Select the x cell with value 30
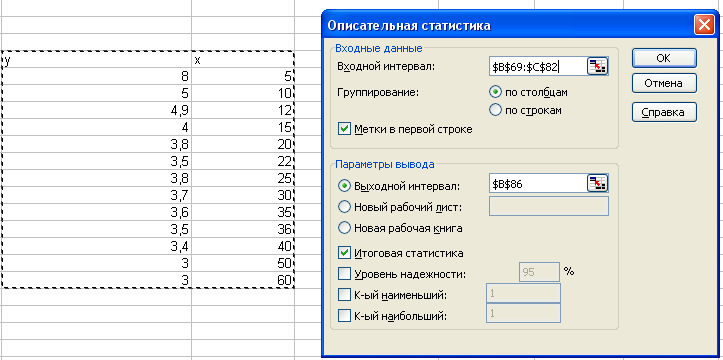Image resolution: width=723 pixels, height=360 pixels. click(243, 195)
